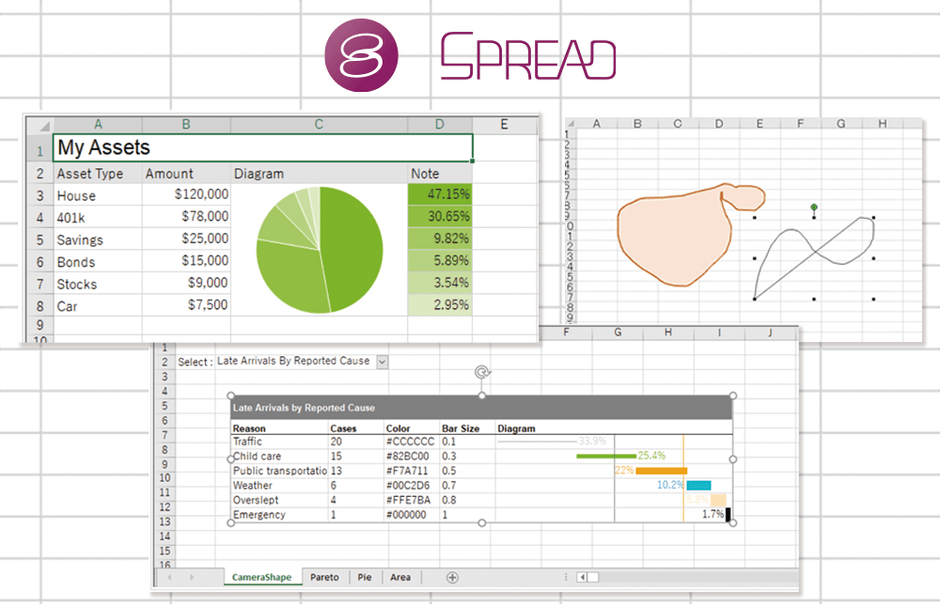Select column E header in assets sheet
Screen dimensions: 940x604
click(504, 125)
